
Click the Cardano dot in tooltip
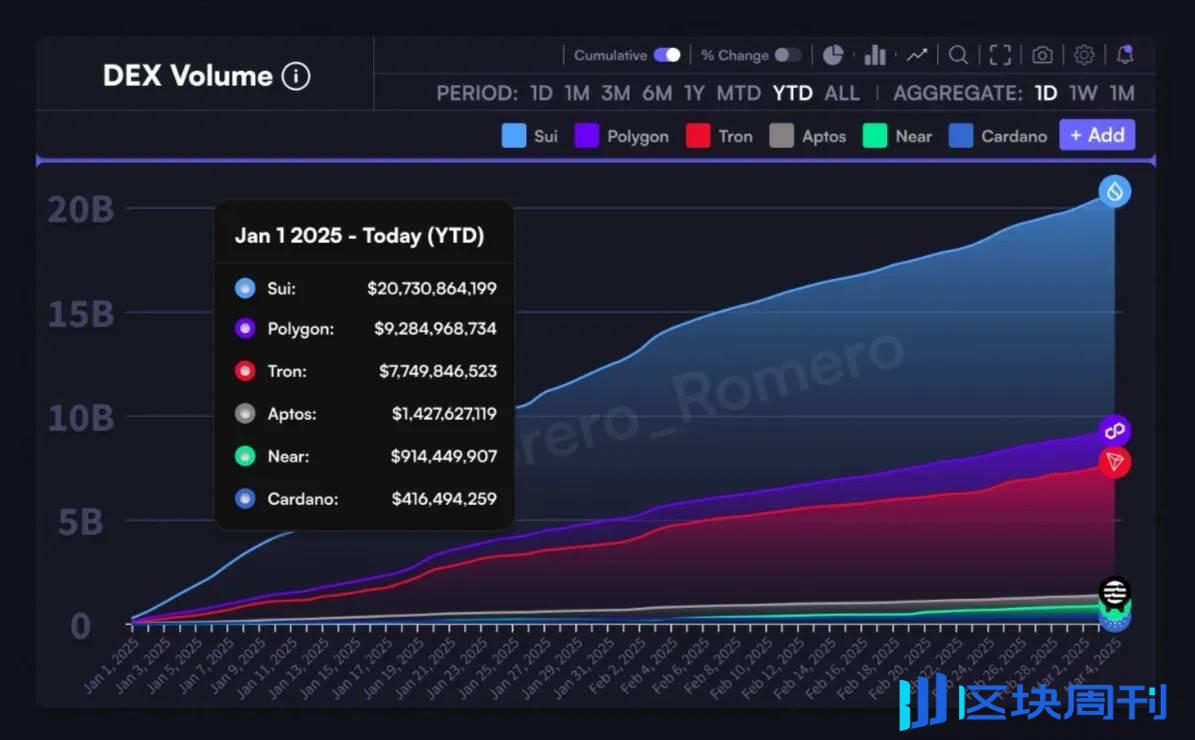click(245, 499)
